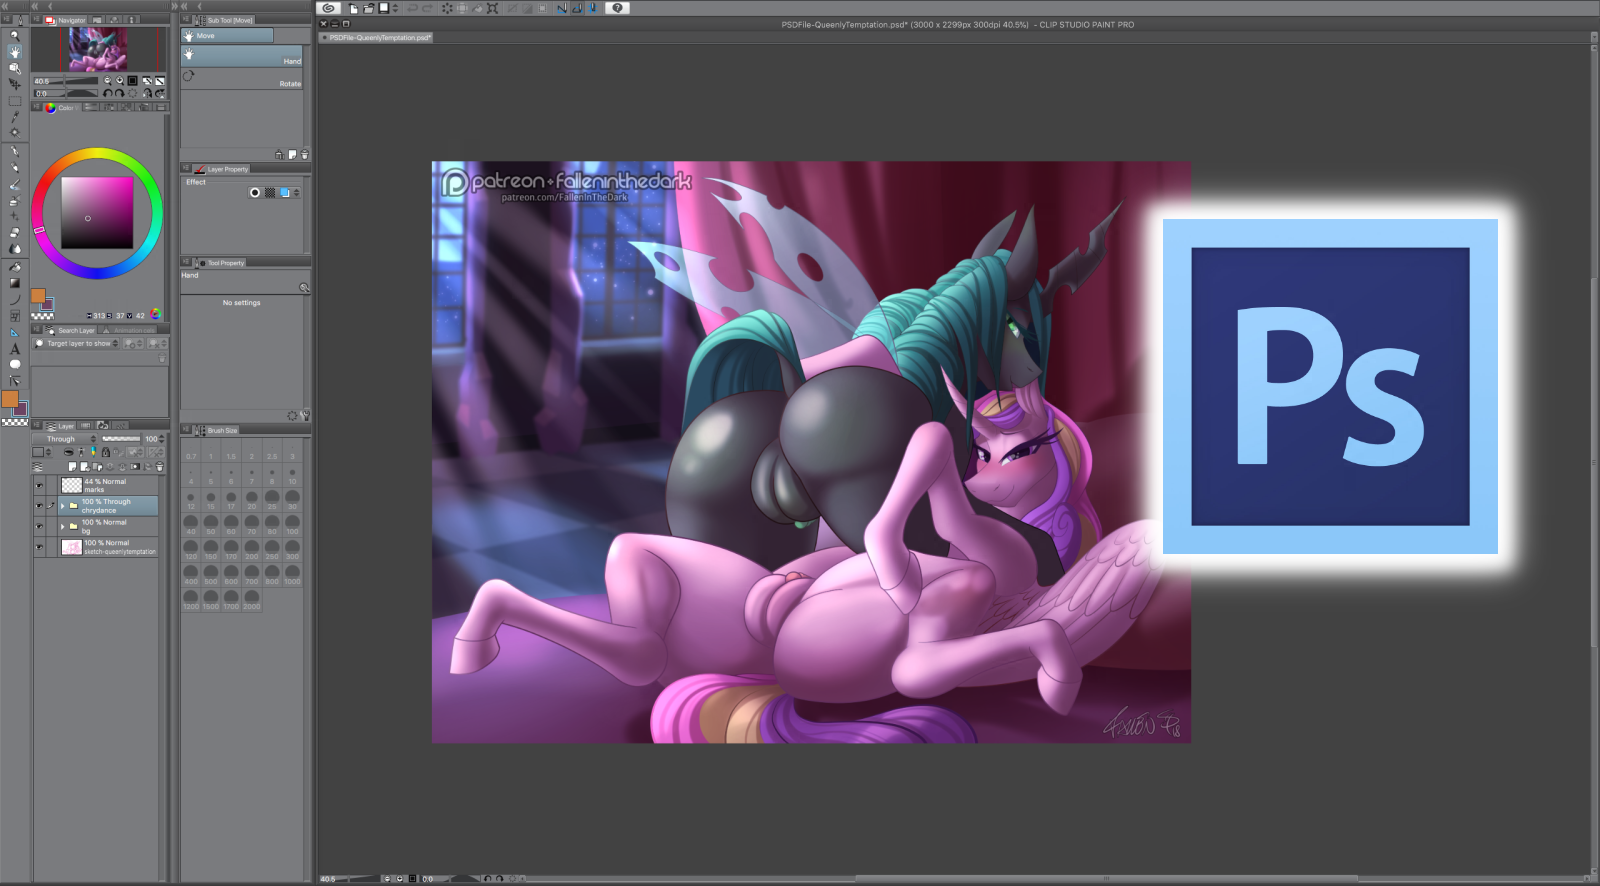Toggle visibility of the bg folder

(39, 527)
